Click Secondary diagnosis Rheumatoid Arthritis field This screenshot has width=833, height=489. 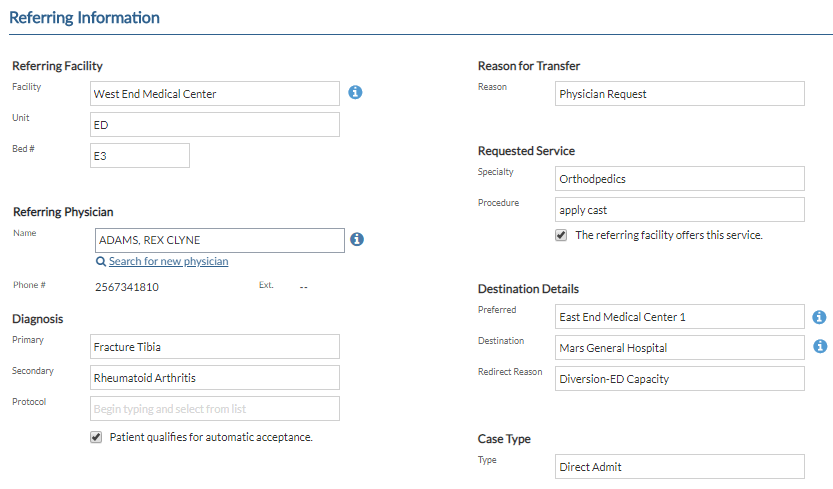pyautogui.click(x=215, y=377)
